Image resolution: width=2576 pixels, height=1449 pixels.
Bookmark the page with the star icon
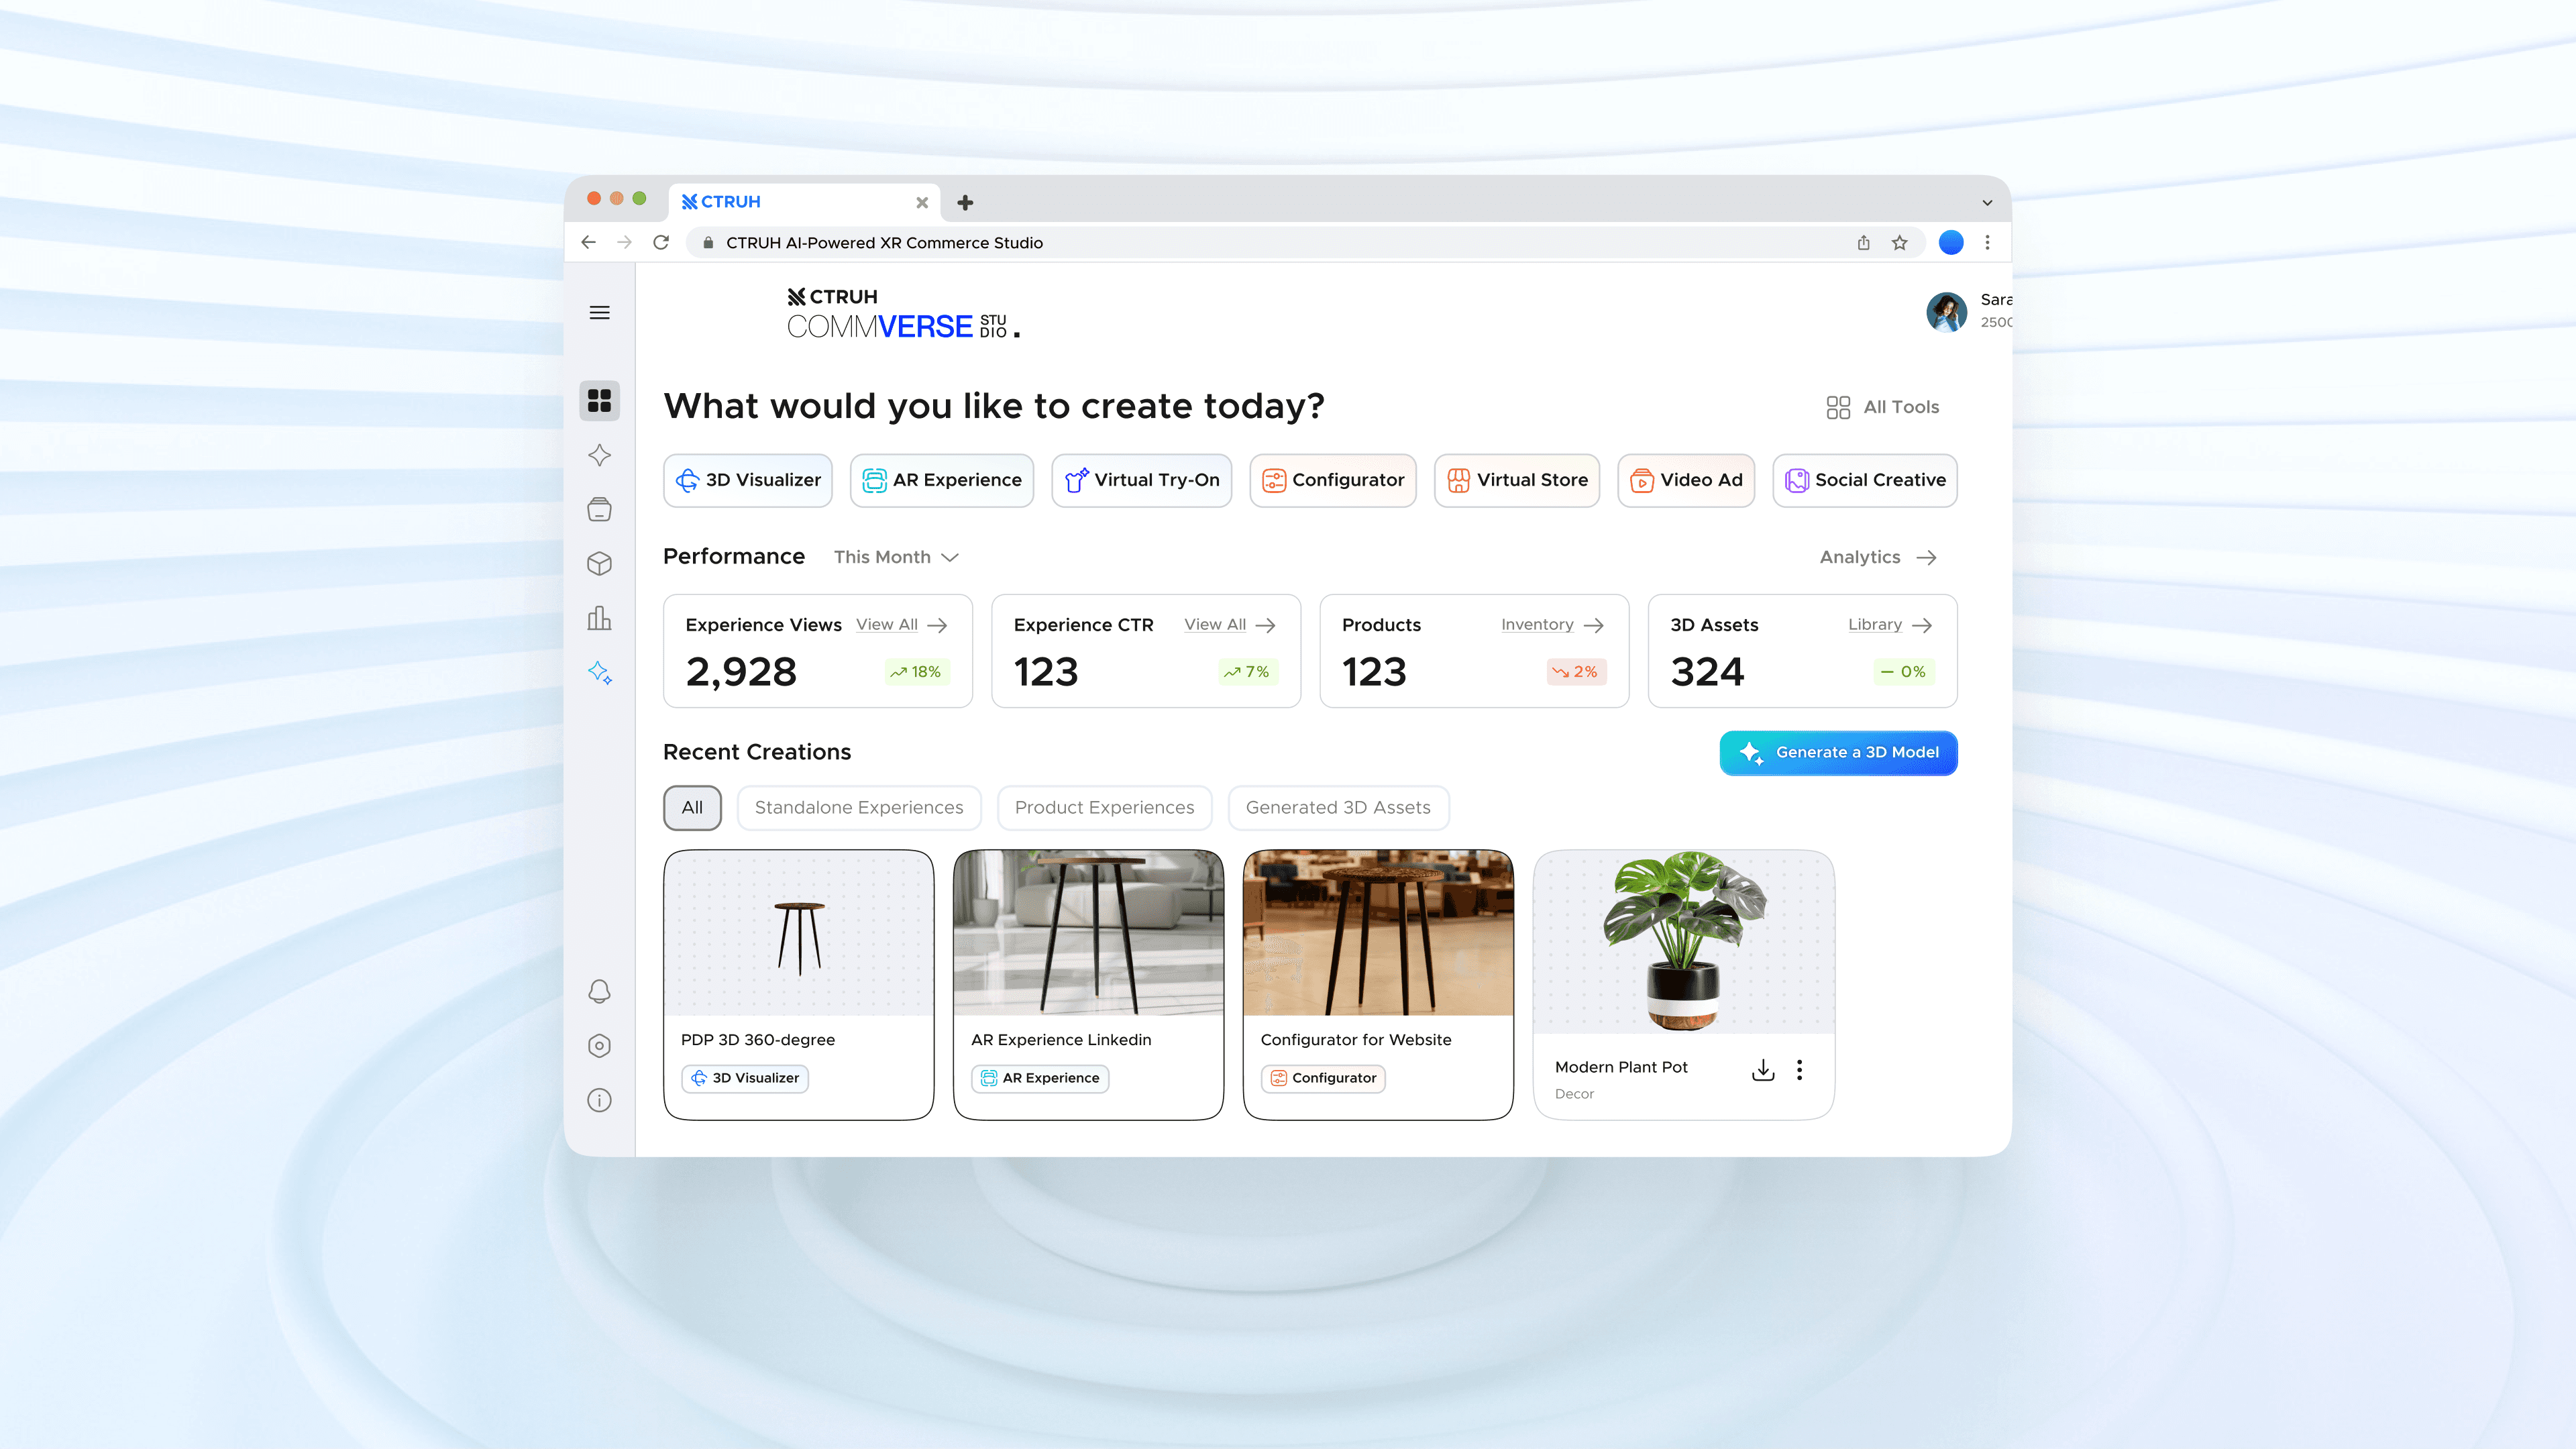tap(1899, 243)
